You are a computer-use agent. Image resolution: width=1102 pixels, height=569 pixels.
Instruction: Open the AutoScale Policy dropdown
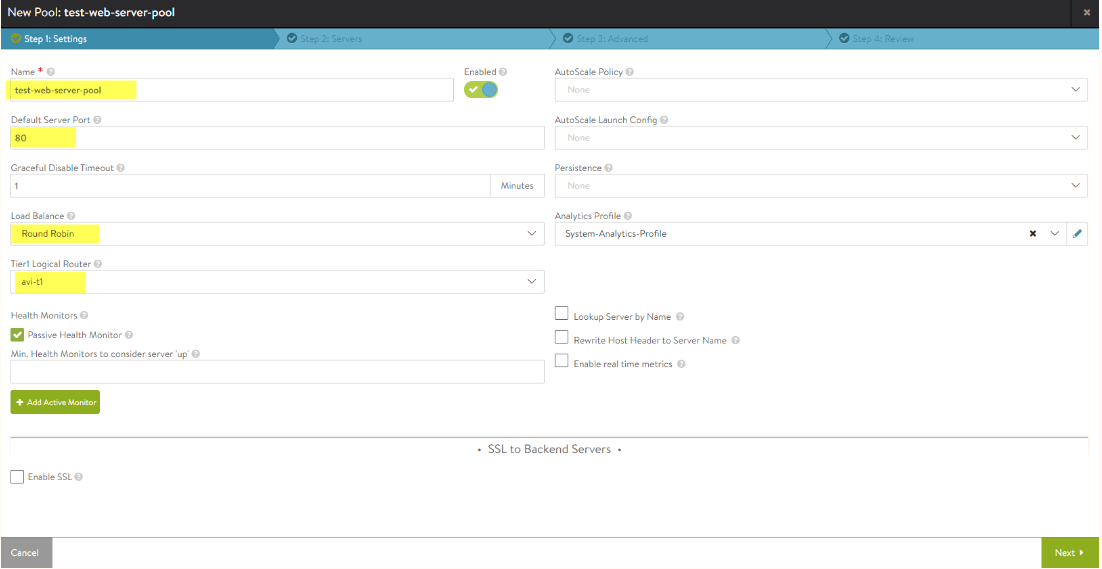pos(822,90)
